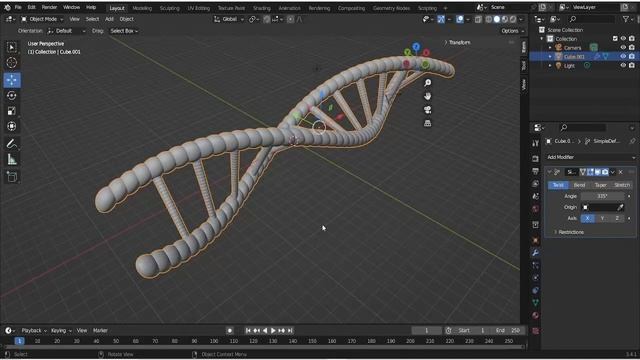Open the Options dropdown in viewport header

[x=512, y=31]
